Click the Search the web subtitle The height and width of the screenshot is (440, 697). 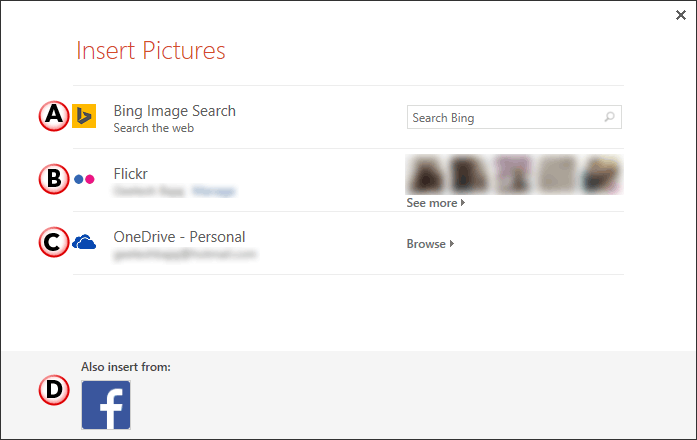[154, 128]
